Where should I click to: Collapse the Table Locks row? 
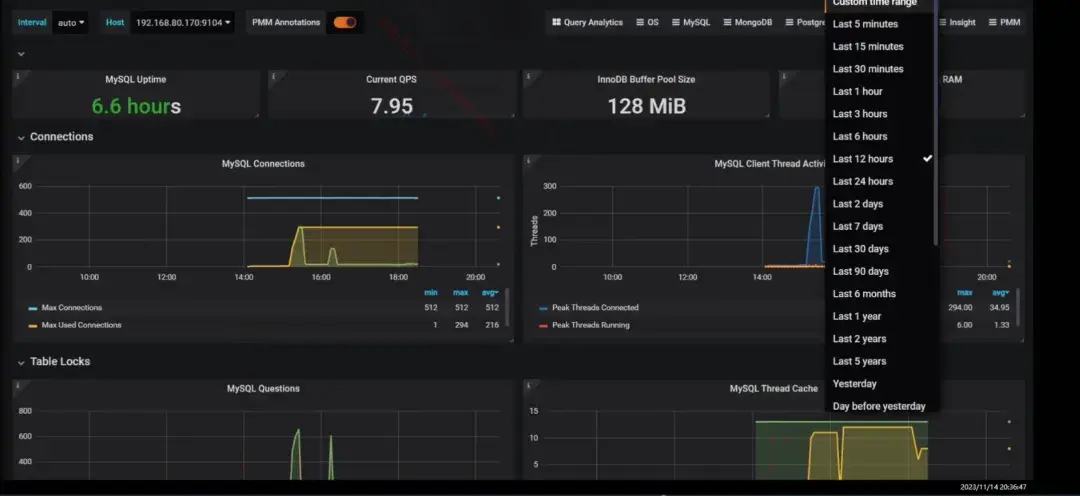[x=54, y=362]
